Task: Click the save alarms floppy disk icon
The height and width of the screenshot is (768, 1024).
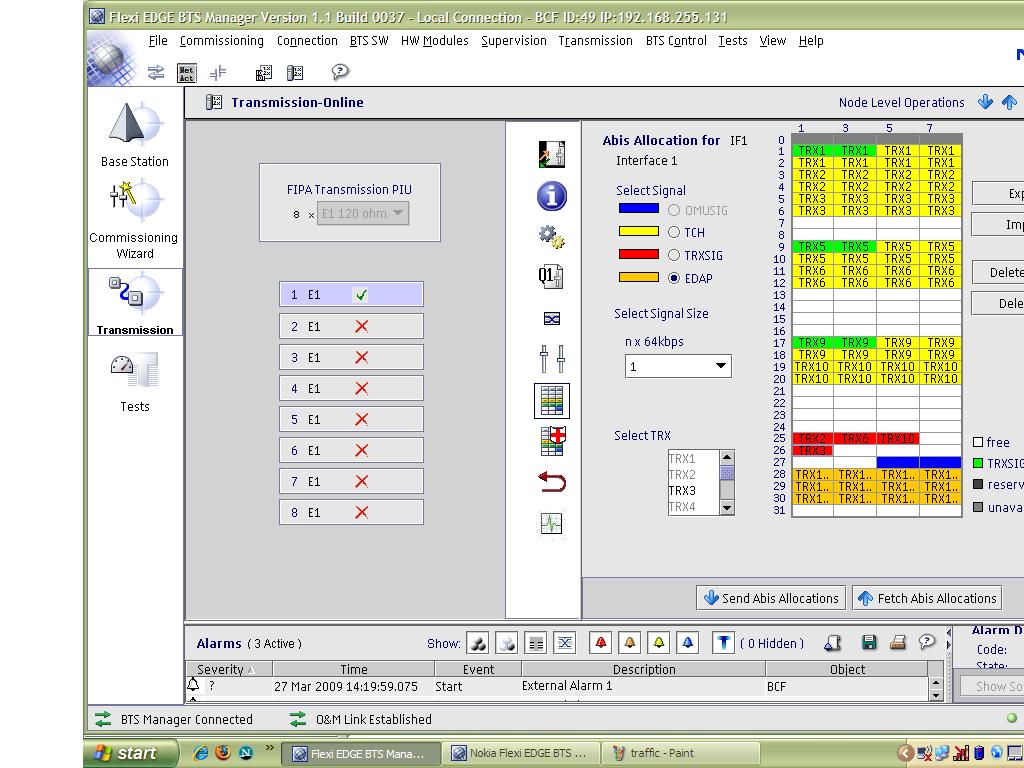Action: pos(869,643)
